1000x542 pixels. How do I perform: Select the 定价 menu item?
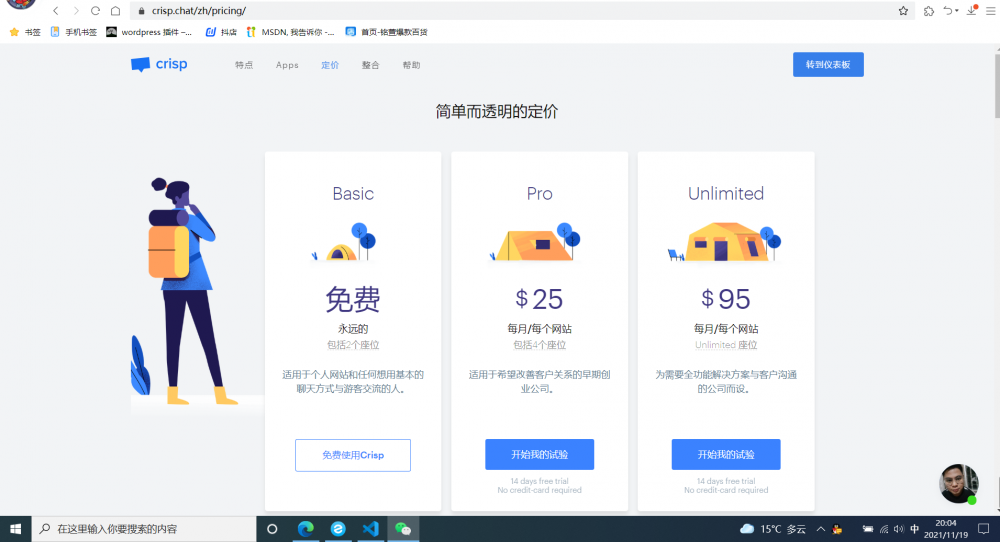coord(330,65)
